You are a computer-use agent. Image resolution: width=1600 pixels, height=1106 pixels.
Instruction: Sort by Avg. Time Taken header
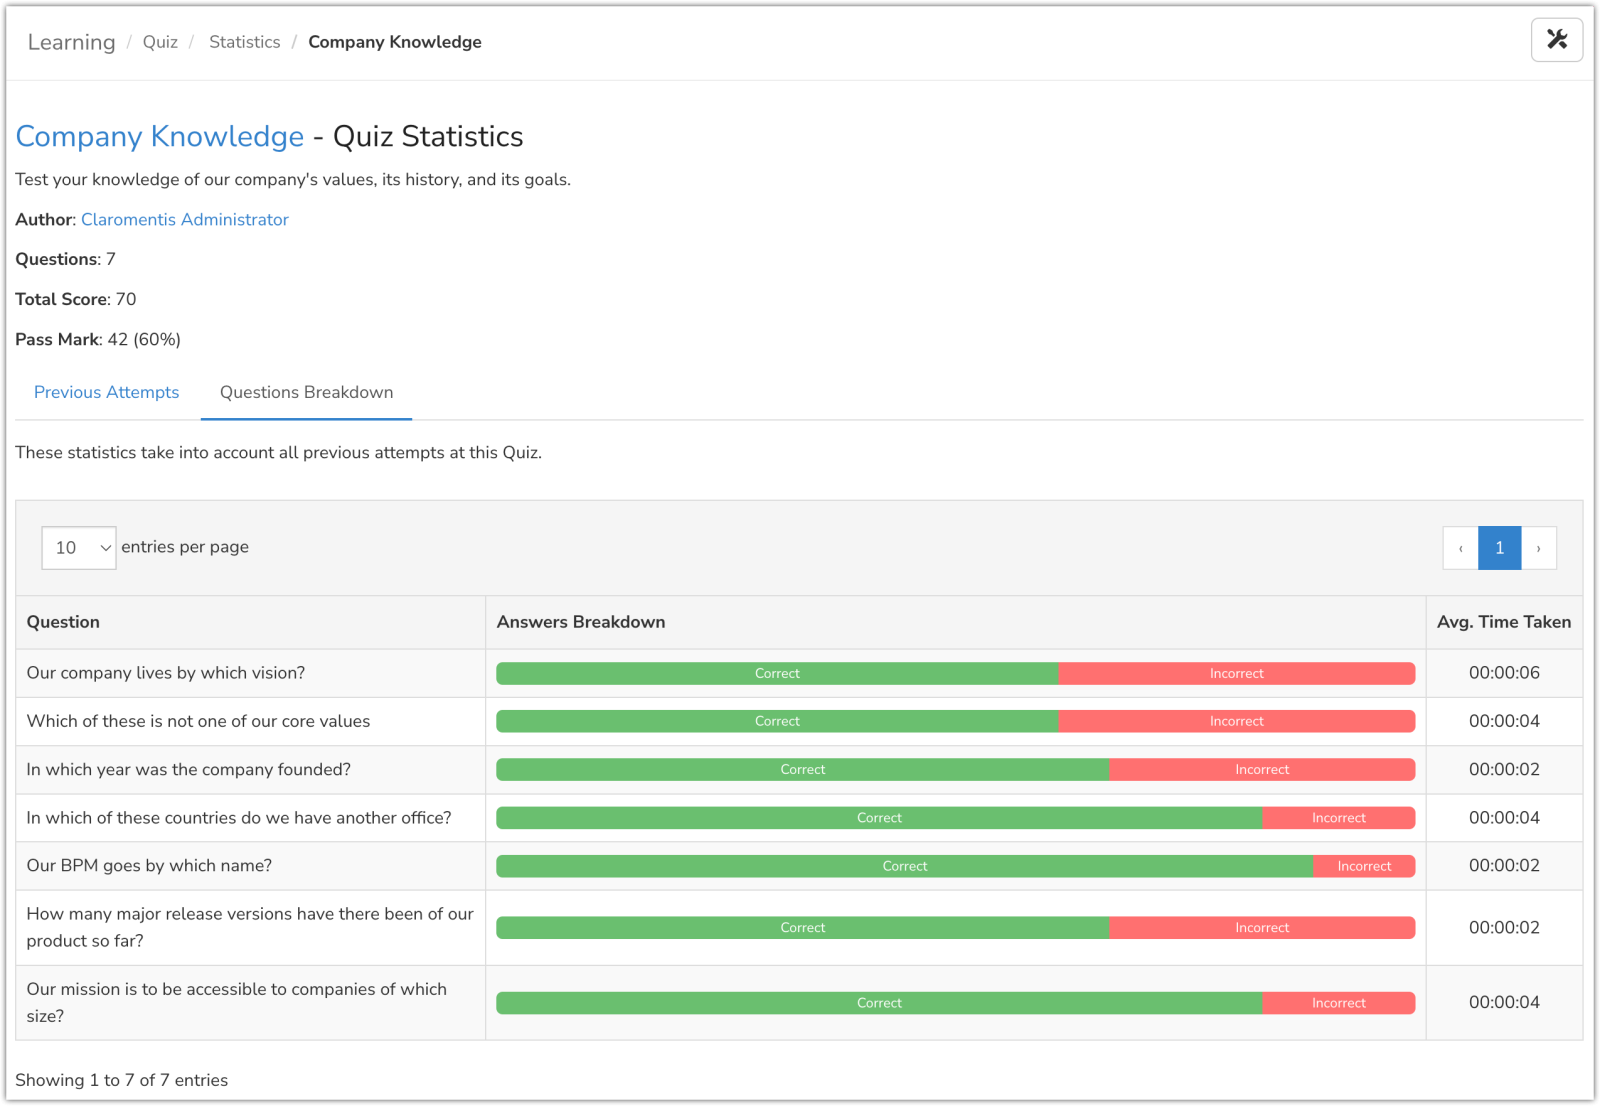coord(1503,622)
